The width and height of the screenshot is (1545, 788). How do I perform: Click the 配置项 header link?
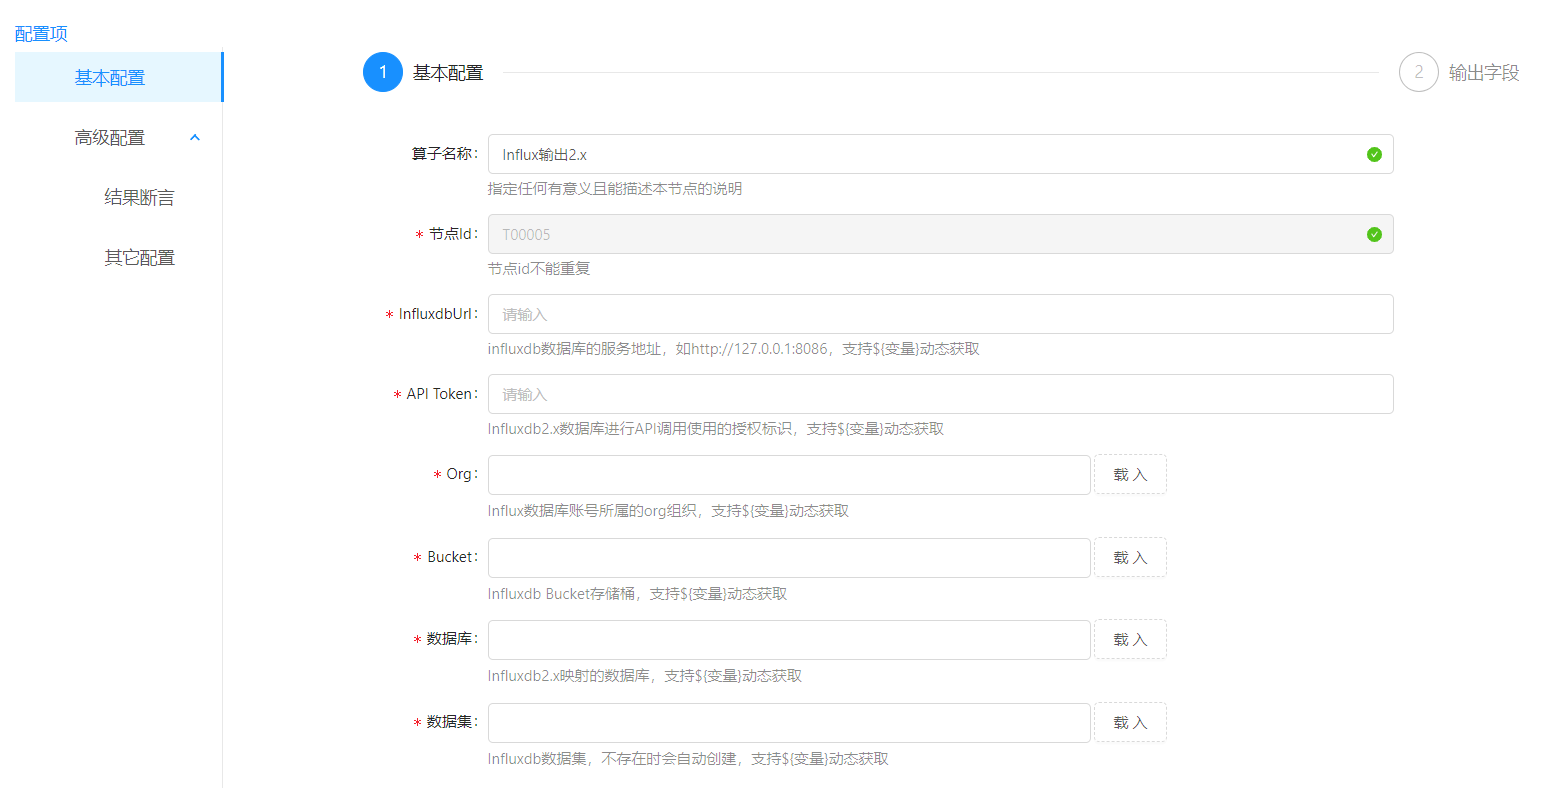[x=41, y=34]
